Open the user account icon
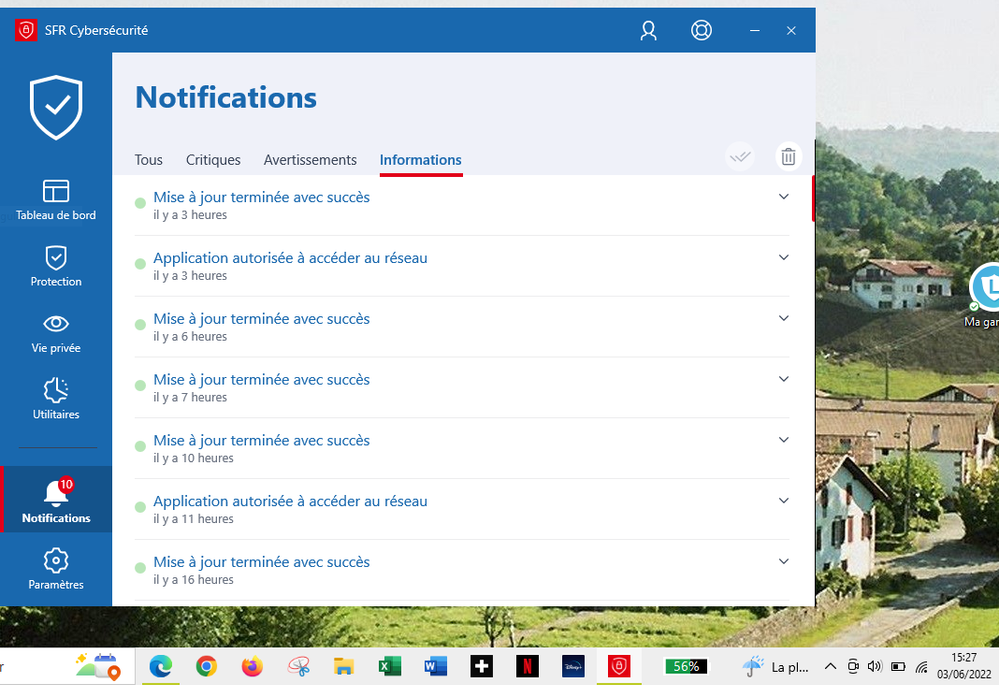 [648, 31]
